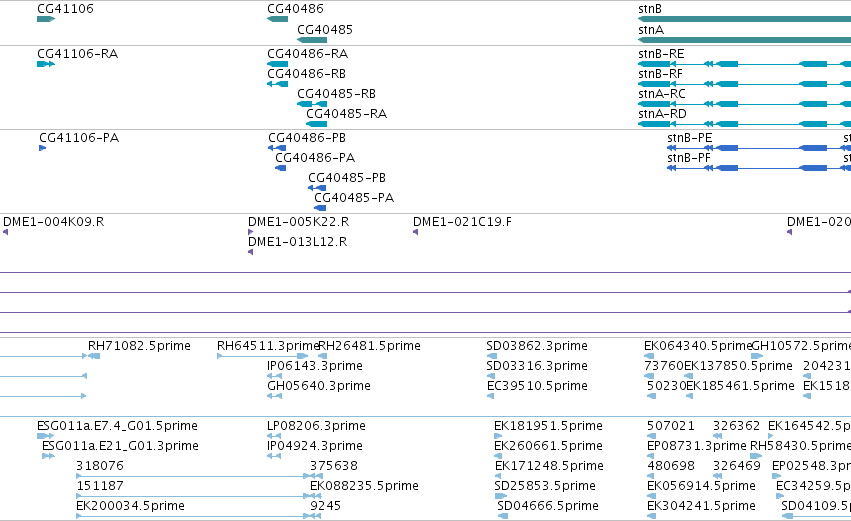Screen dimensions: 851x521
Task: Select the 326469 feature
Action: (x=717, y=476)
